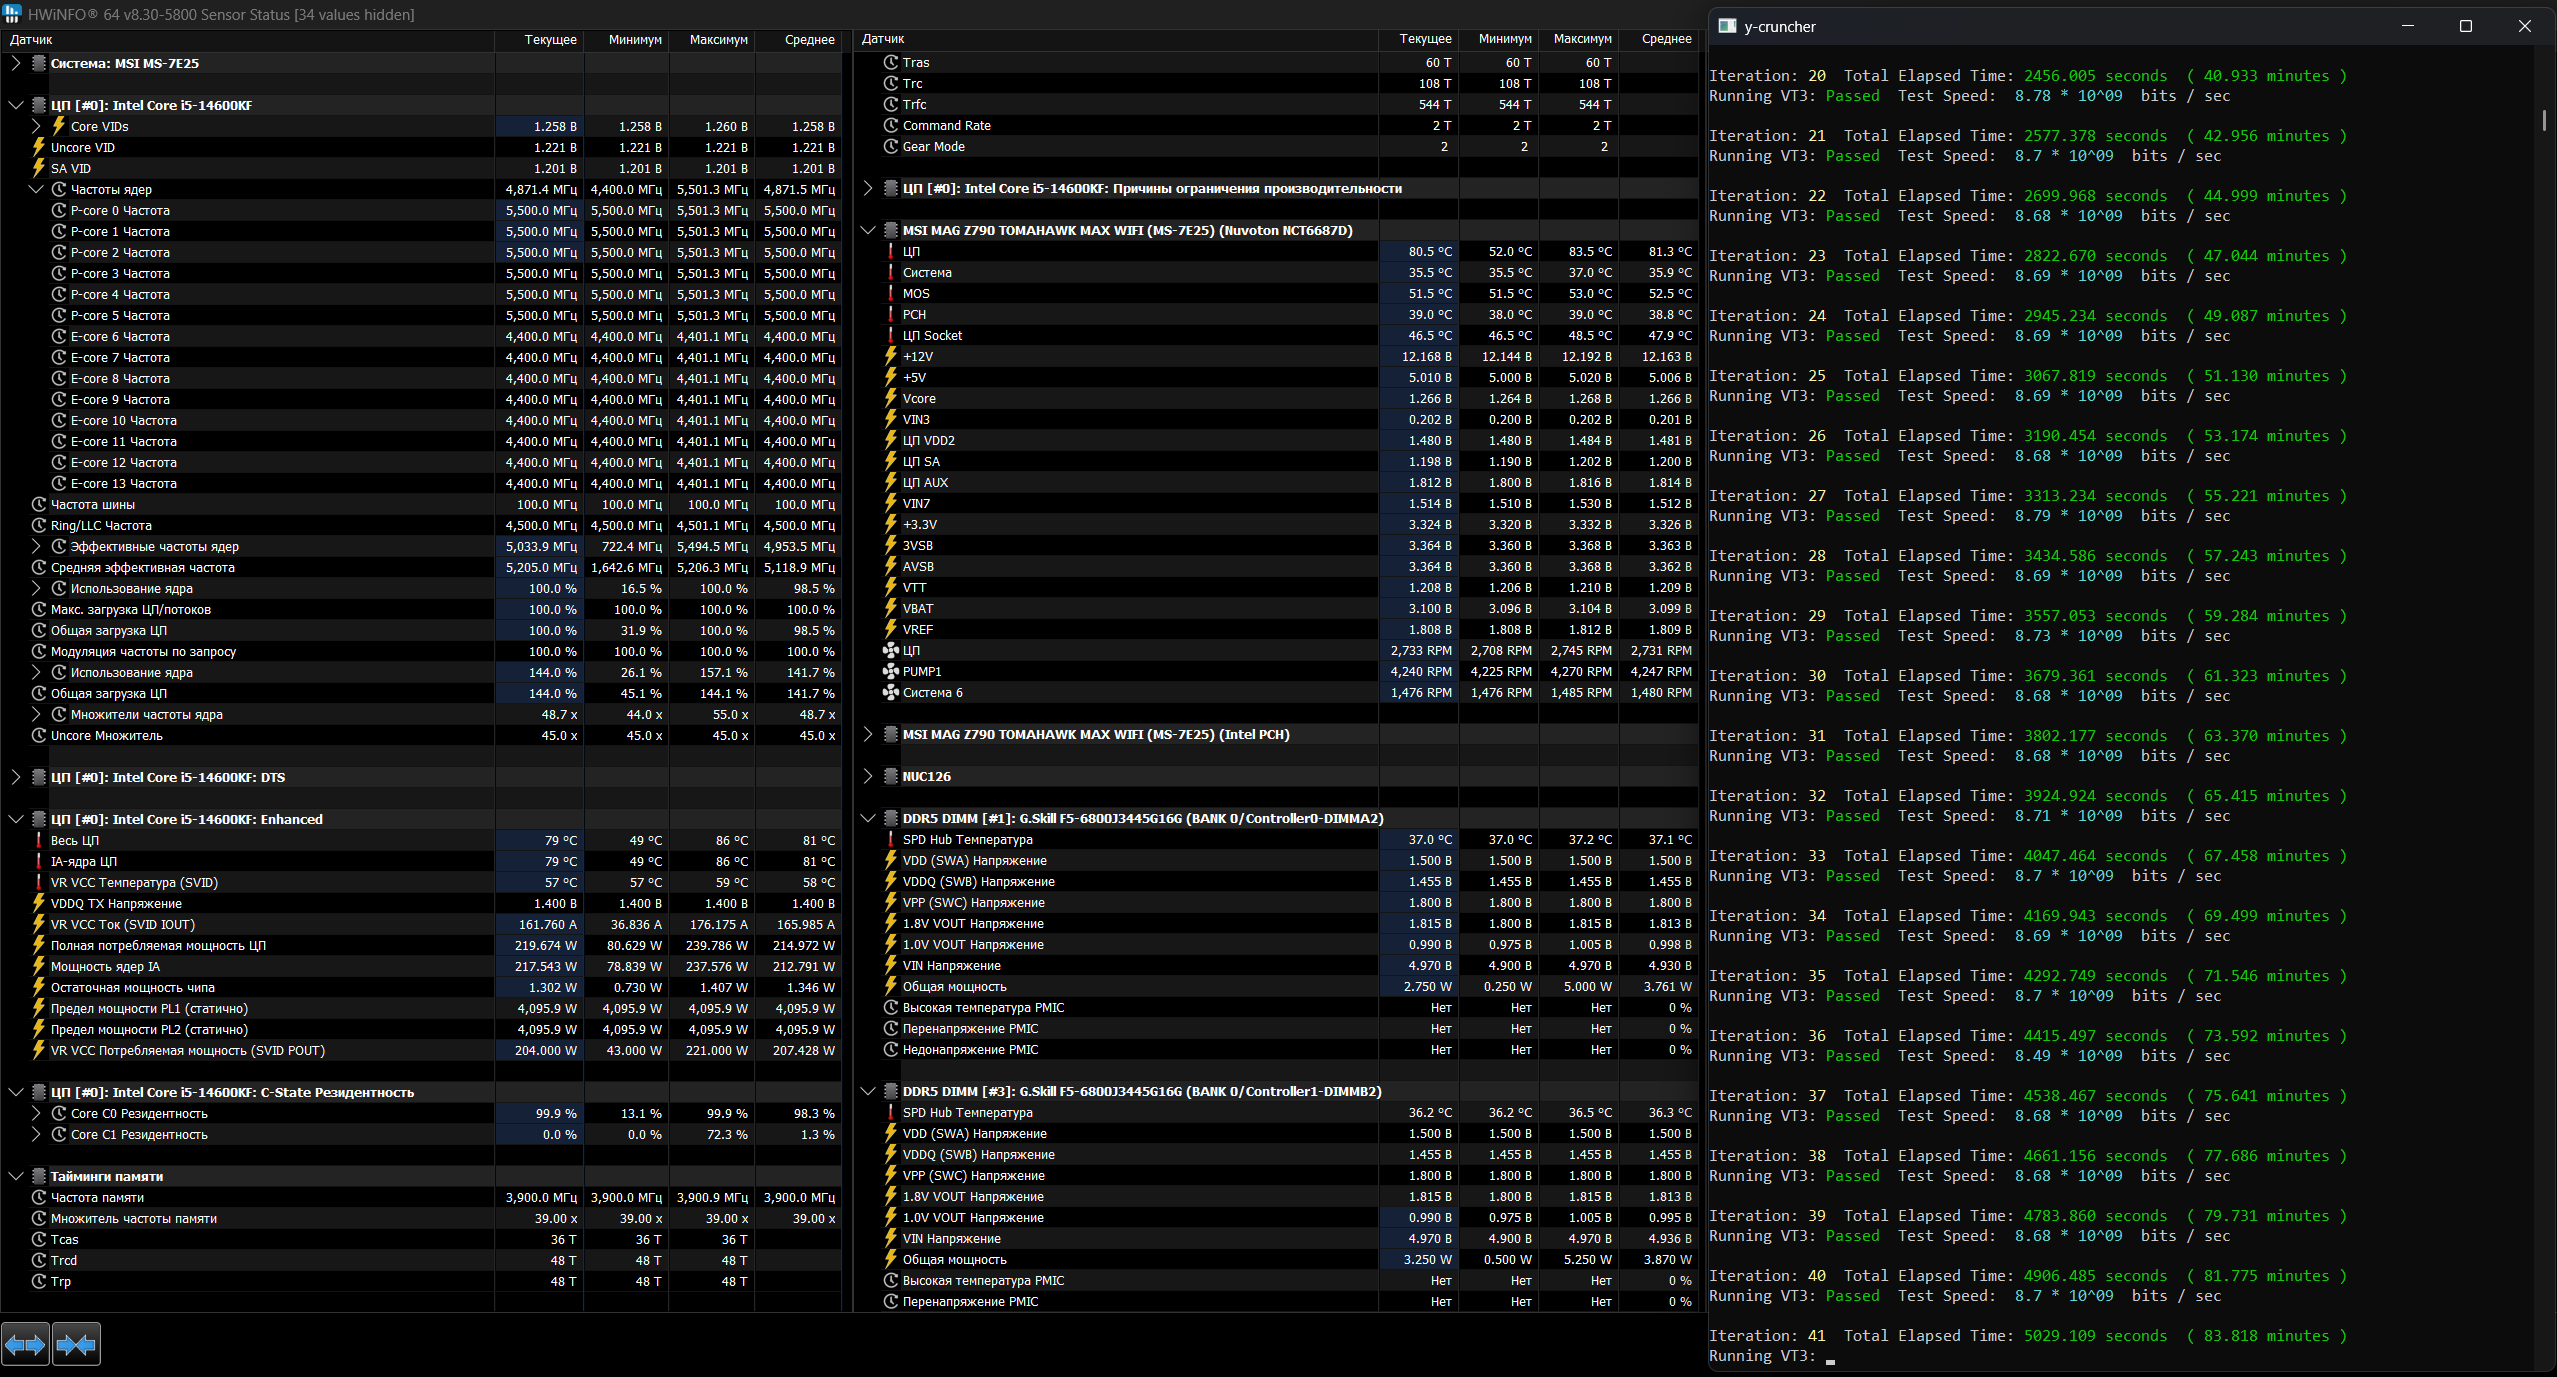Select the P-core 0 Частота row
Viewport: 2557px width, 1377px height.
coord(120,210)
